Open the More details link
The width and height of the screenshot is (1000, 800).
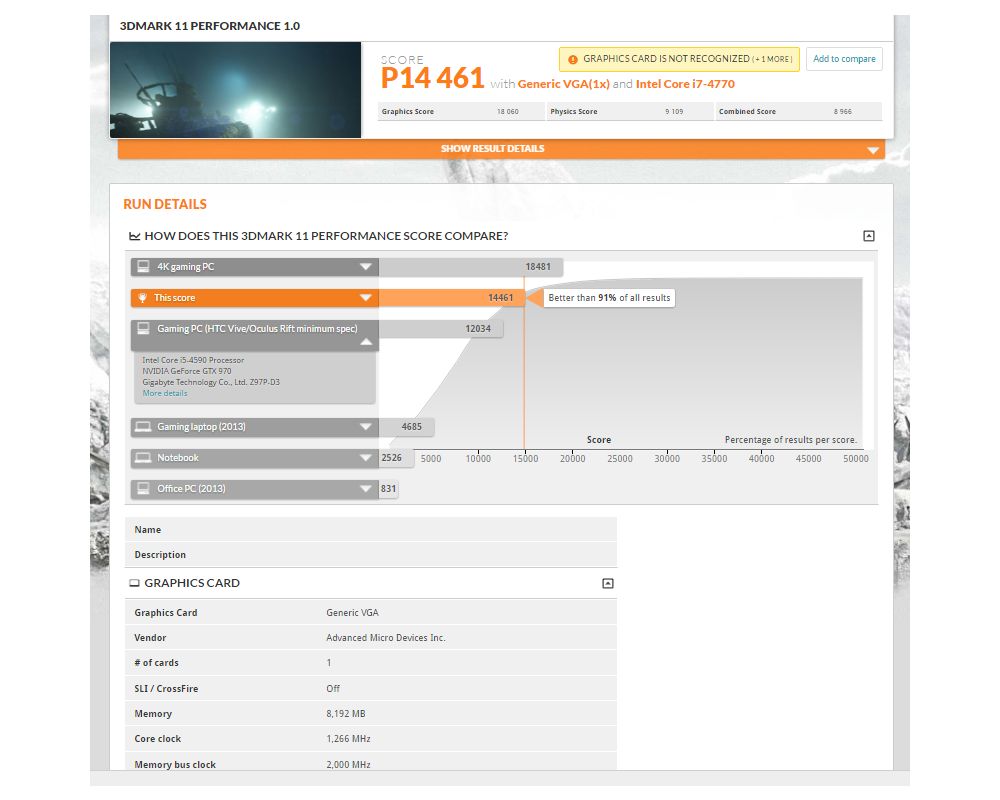[x=164, y=393]
